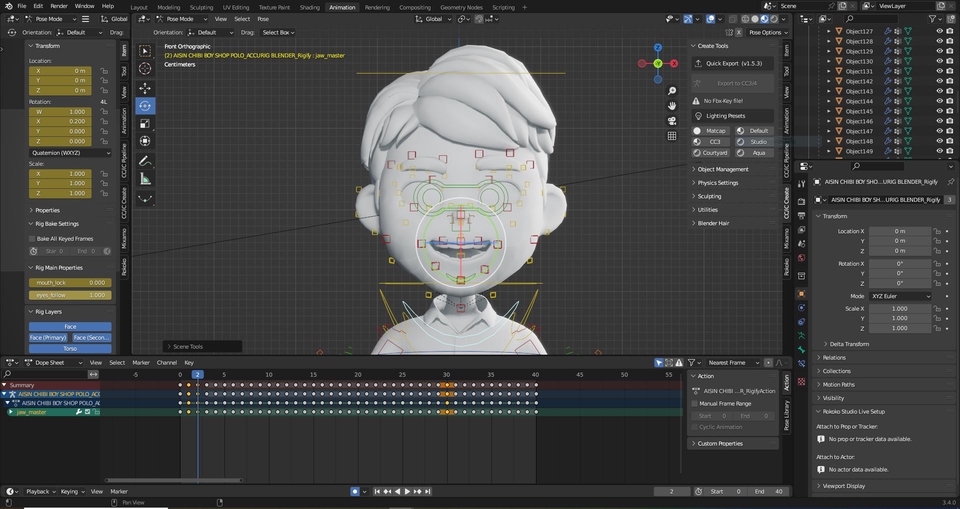Toggle Only Show Selected in dope sheet

[x=659, y=363]
